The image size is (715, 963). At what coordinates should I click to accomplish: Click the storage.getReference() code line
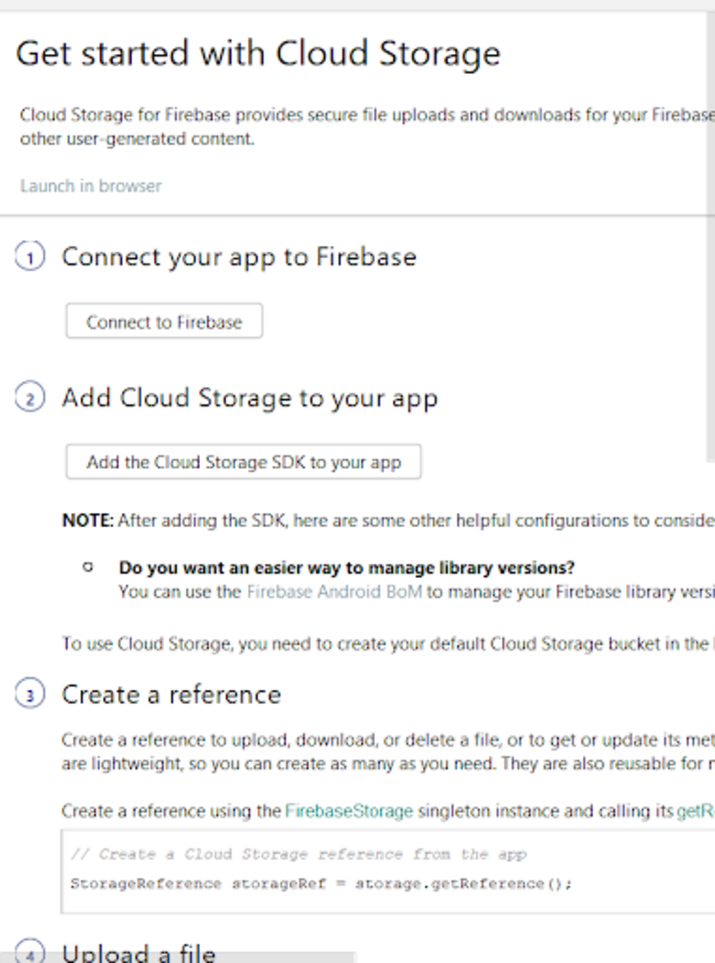[321, 884]
